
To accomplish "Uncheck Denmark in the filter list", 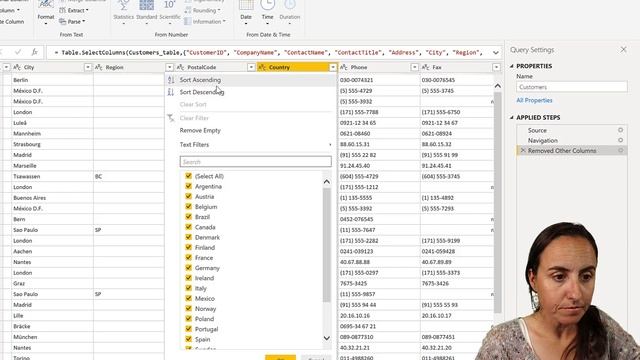I will pos(189,237).
